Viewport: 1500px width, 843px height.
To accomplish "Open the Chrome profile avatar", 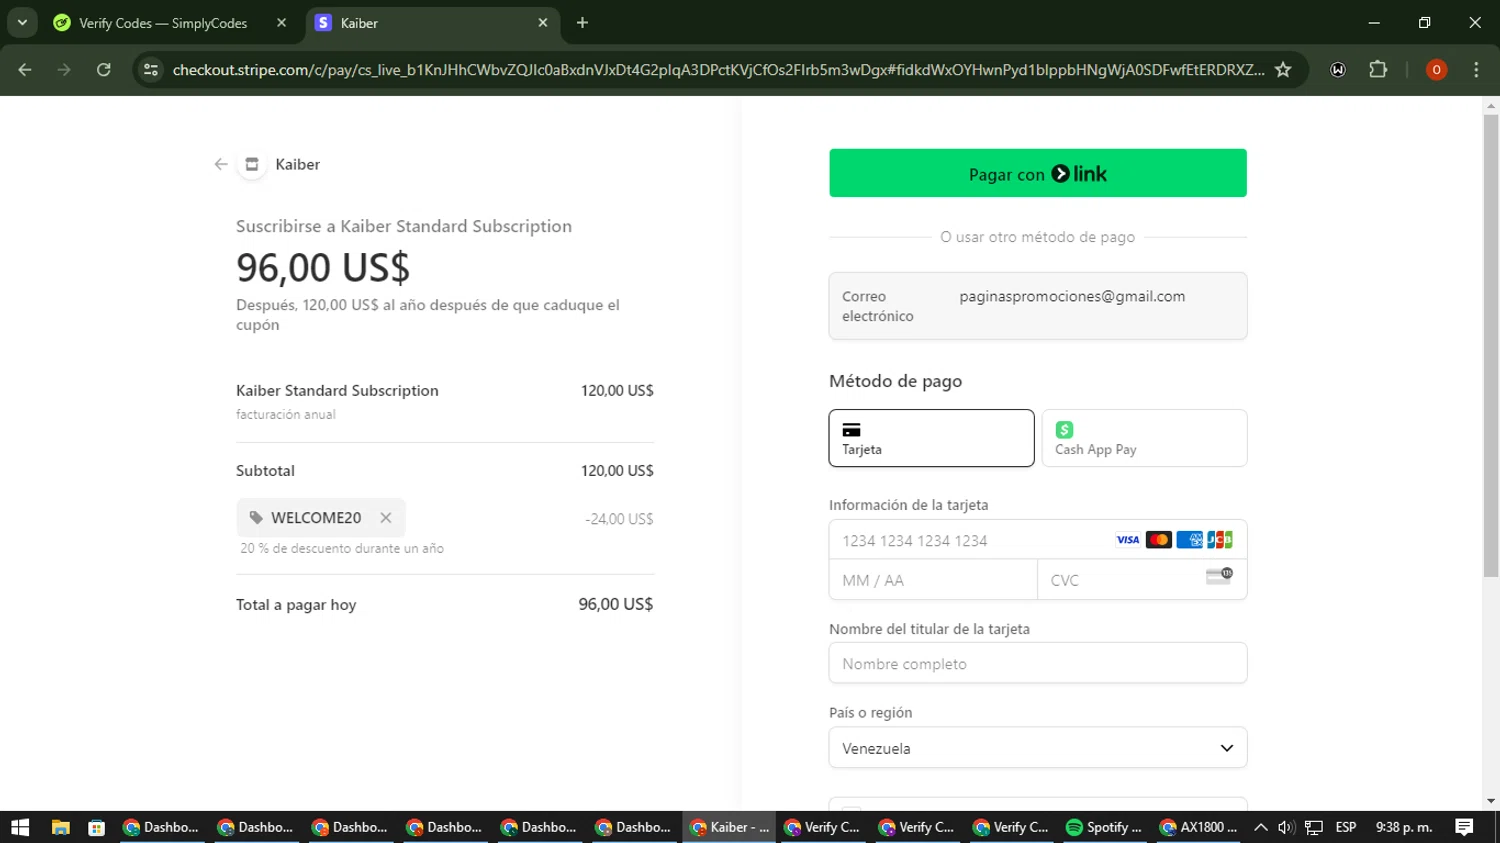I will pos(1436,70).
